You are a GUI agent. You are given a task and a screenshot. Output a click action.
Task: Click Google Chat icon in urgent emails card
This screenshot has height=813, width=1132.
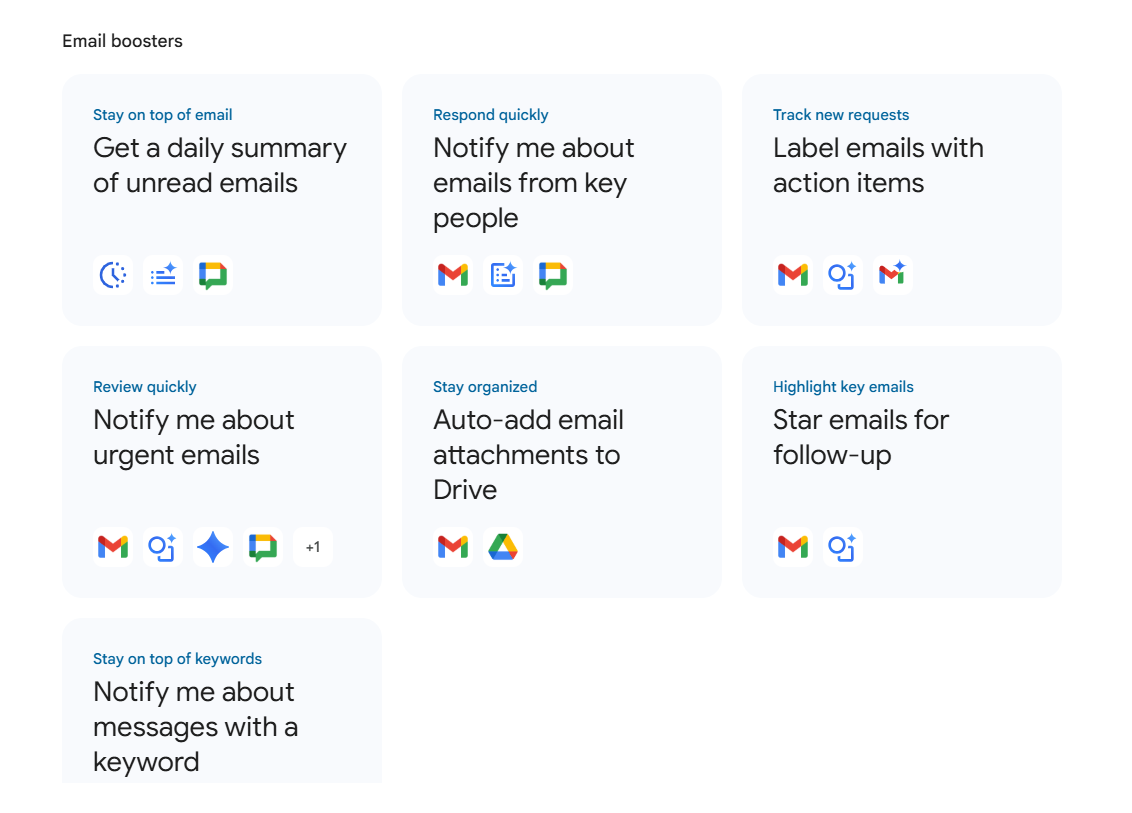263,547
